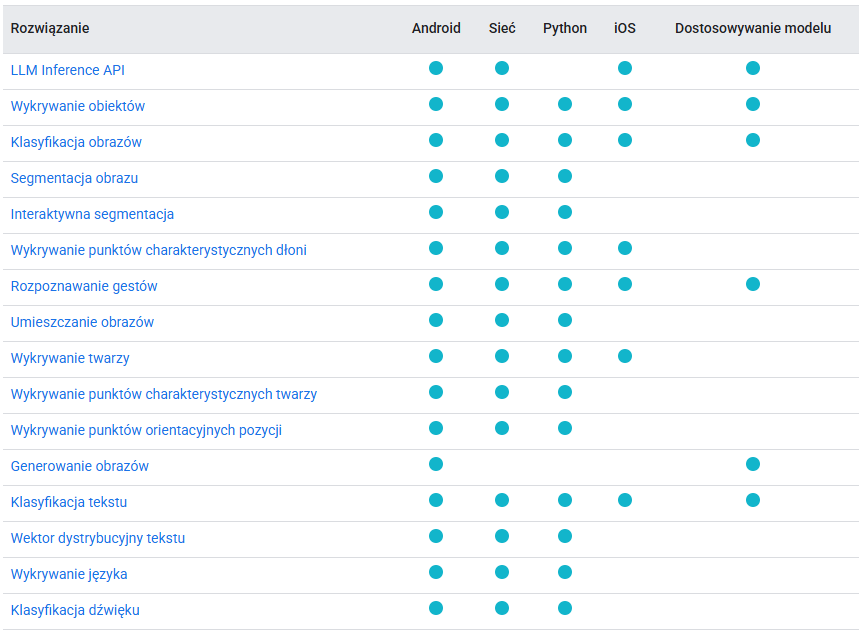Click Android dot in Generowanie obrazów row
862x634 pixels.
tap(436, 465)
